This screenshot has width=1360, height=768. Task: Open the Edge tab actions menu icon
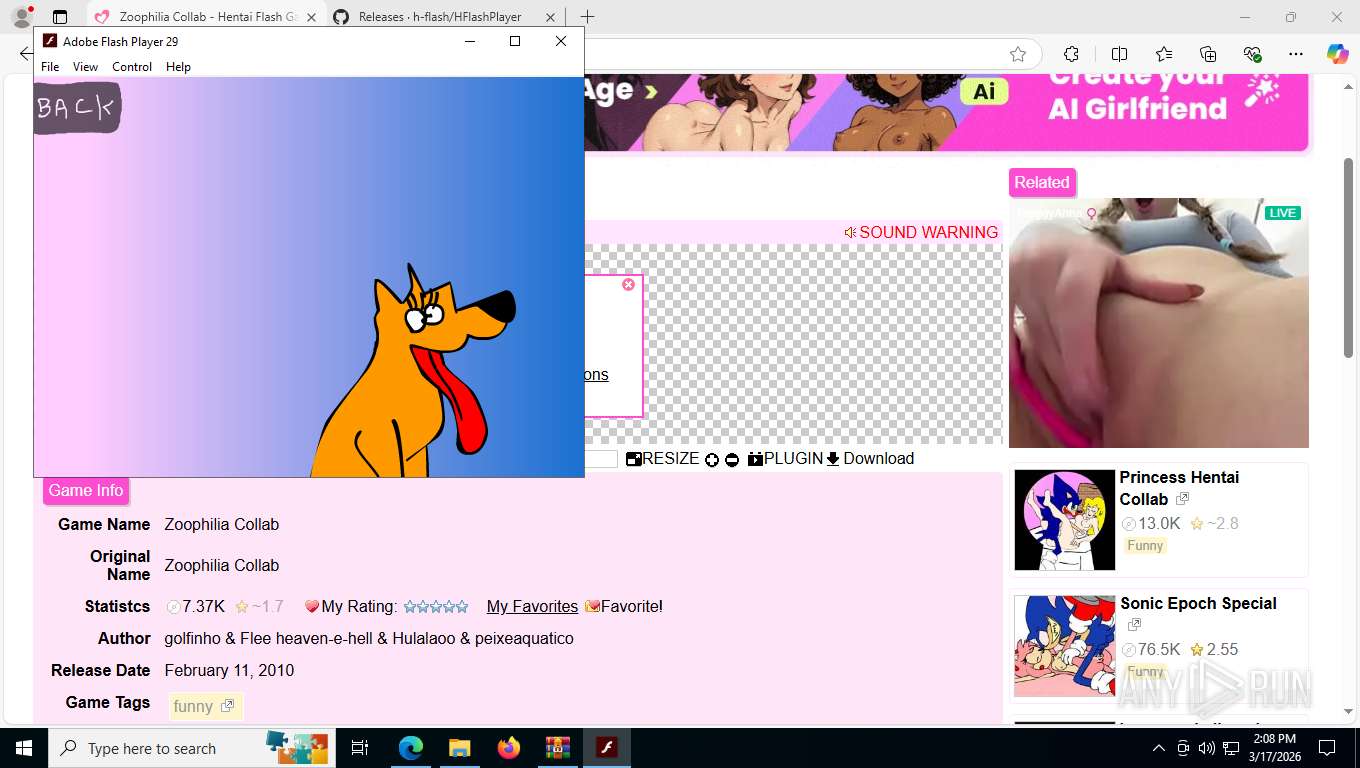coord(59,17)
